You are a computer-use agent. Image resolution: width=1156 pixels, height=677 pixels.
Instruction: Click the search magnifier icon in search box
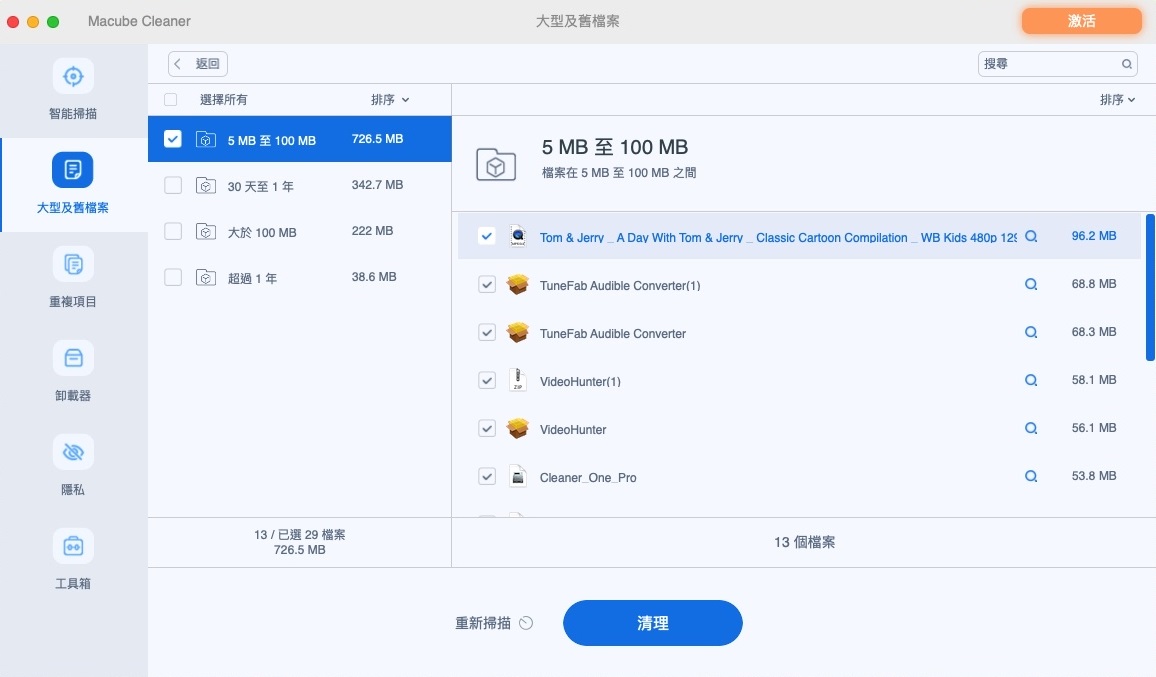[1127, 64]
